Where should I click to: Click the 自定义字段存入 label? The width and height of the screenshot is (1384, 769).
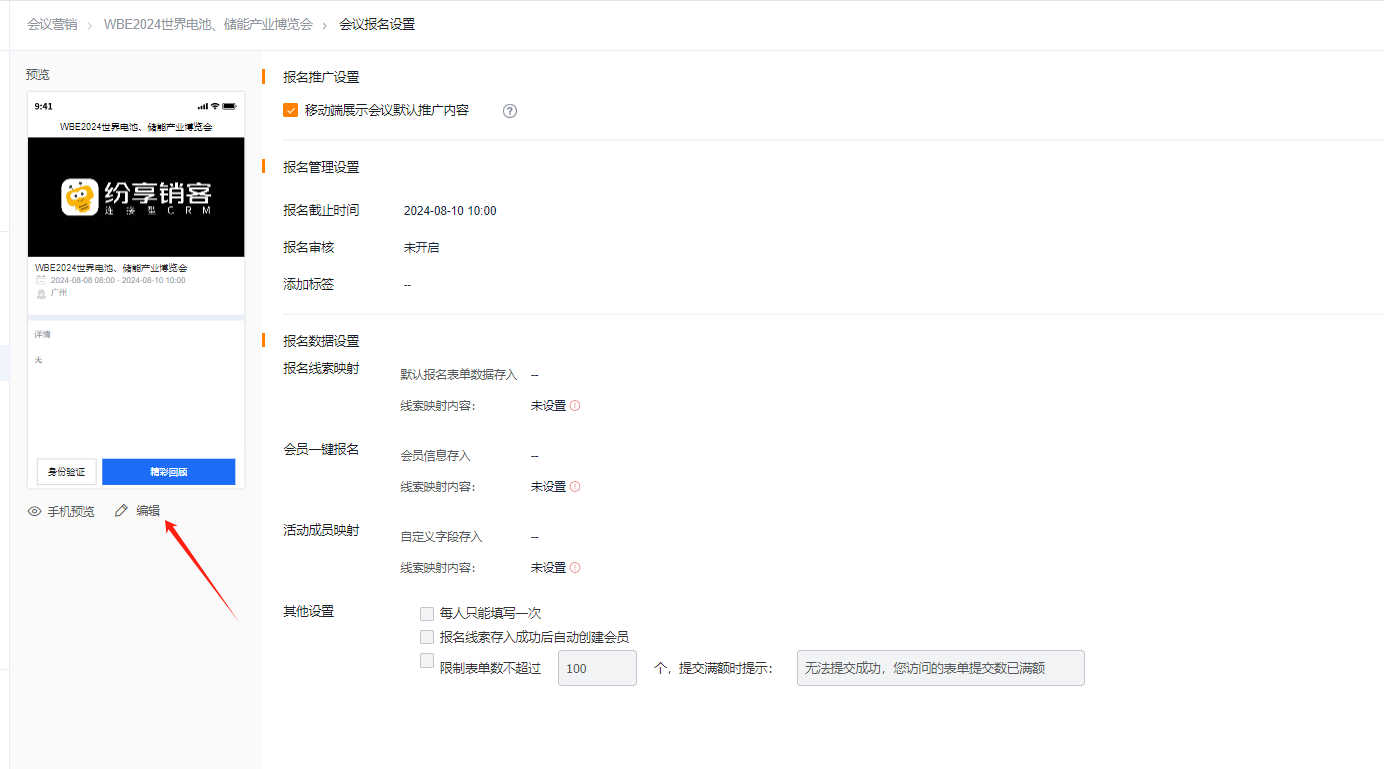pyautogui.click(x=442, y=537)
